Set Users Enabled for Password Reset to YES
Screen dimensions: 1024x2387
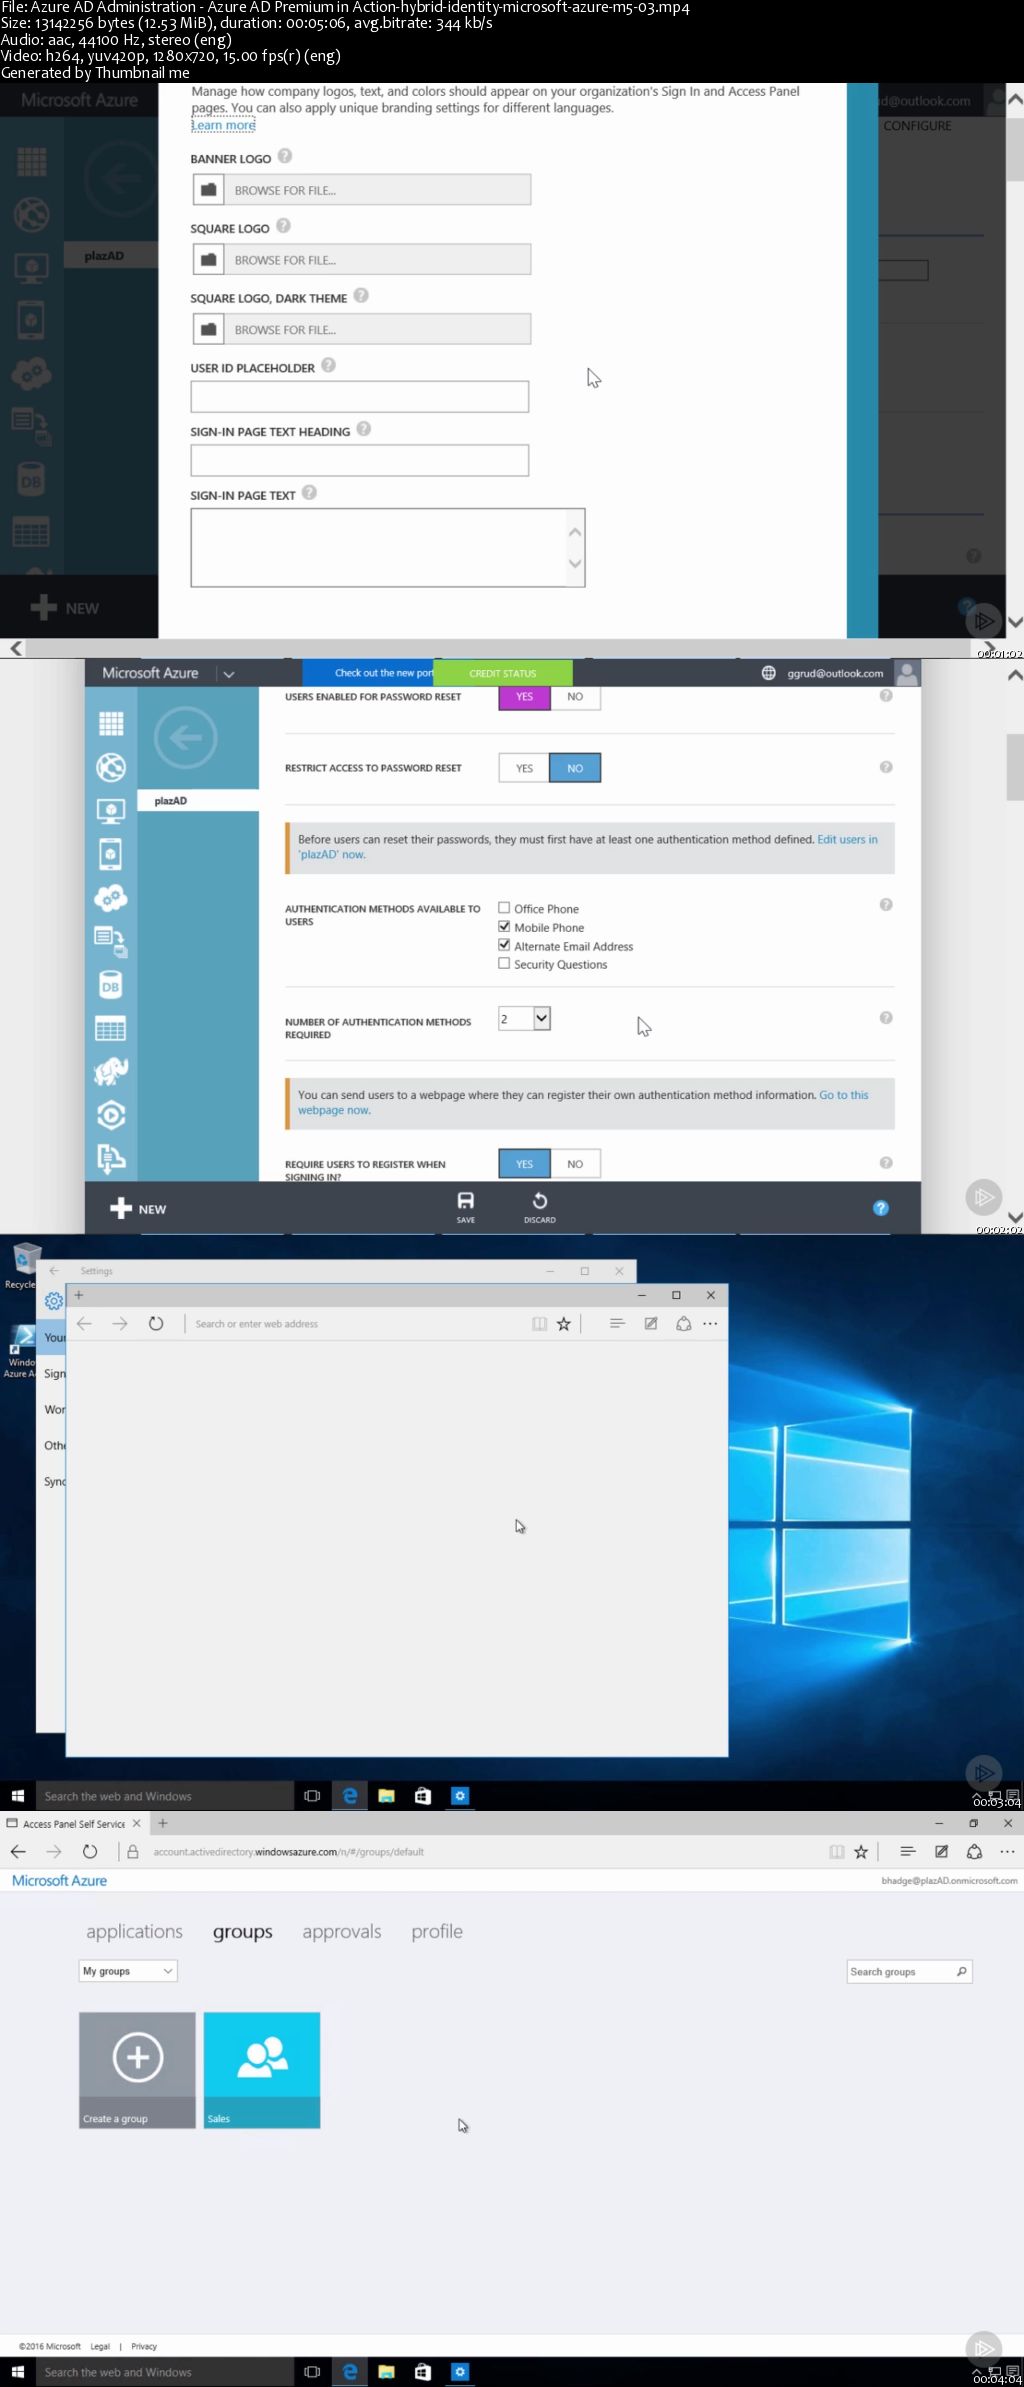[524, 697]
